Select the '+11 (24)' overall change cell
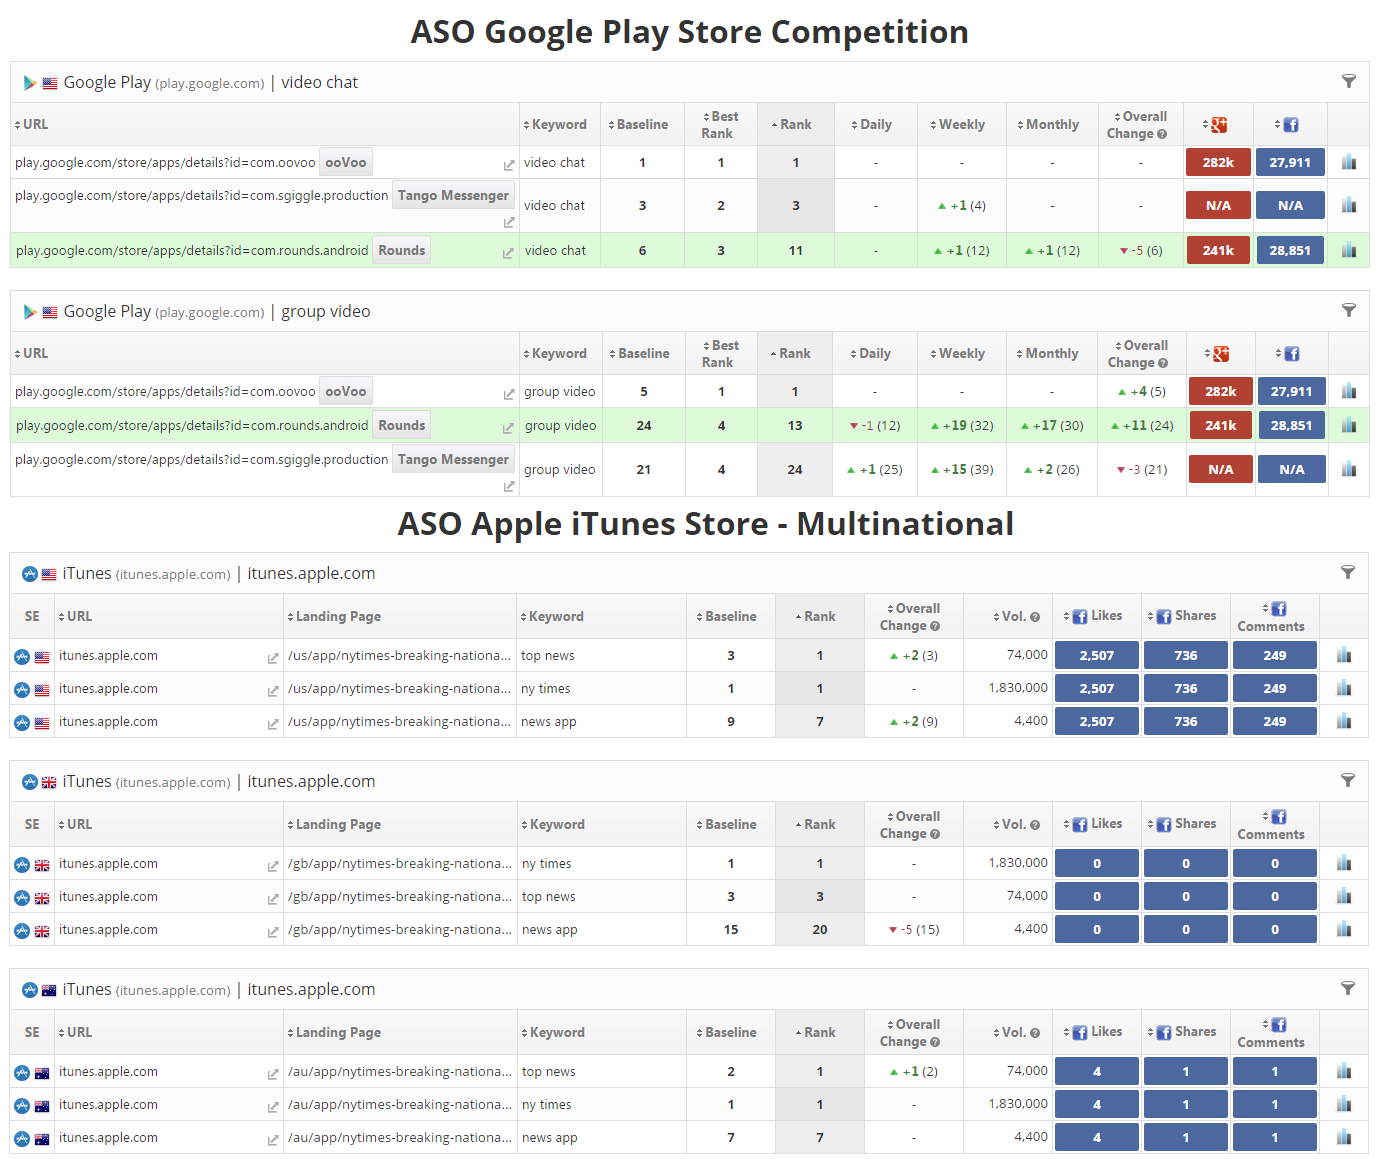 coord(1142,425)
